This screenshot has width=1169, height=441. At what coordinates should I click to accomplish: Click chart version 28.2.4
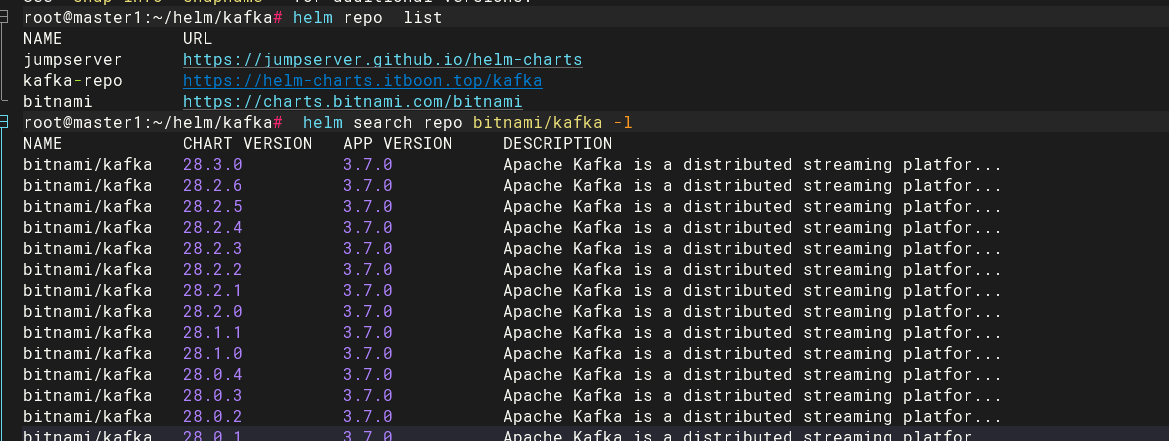(x=212, y=227)
